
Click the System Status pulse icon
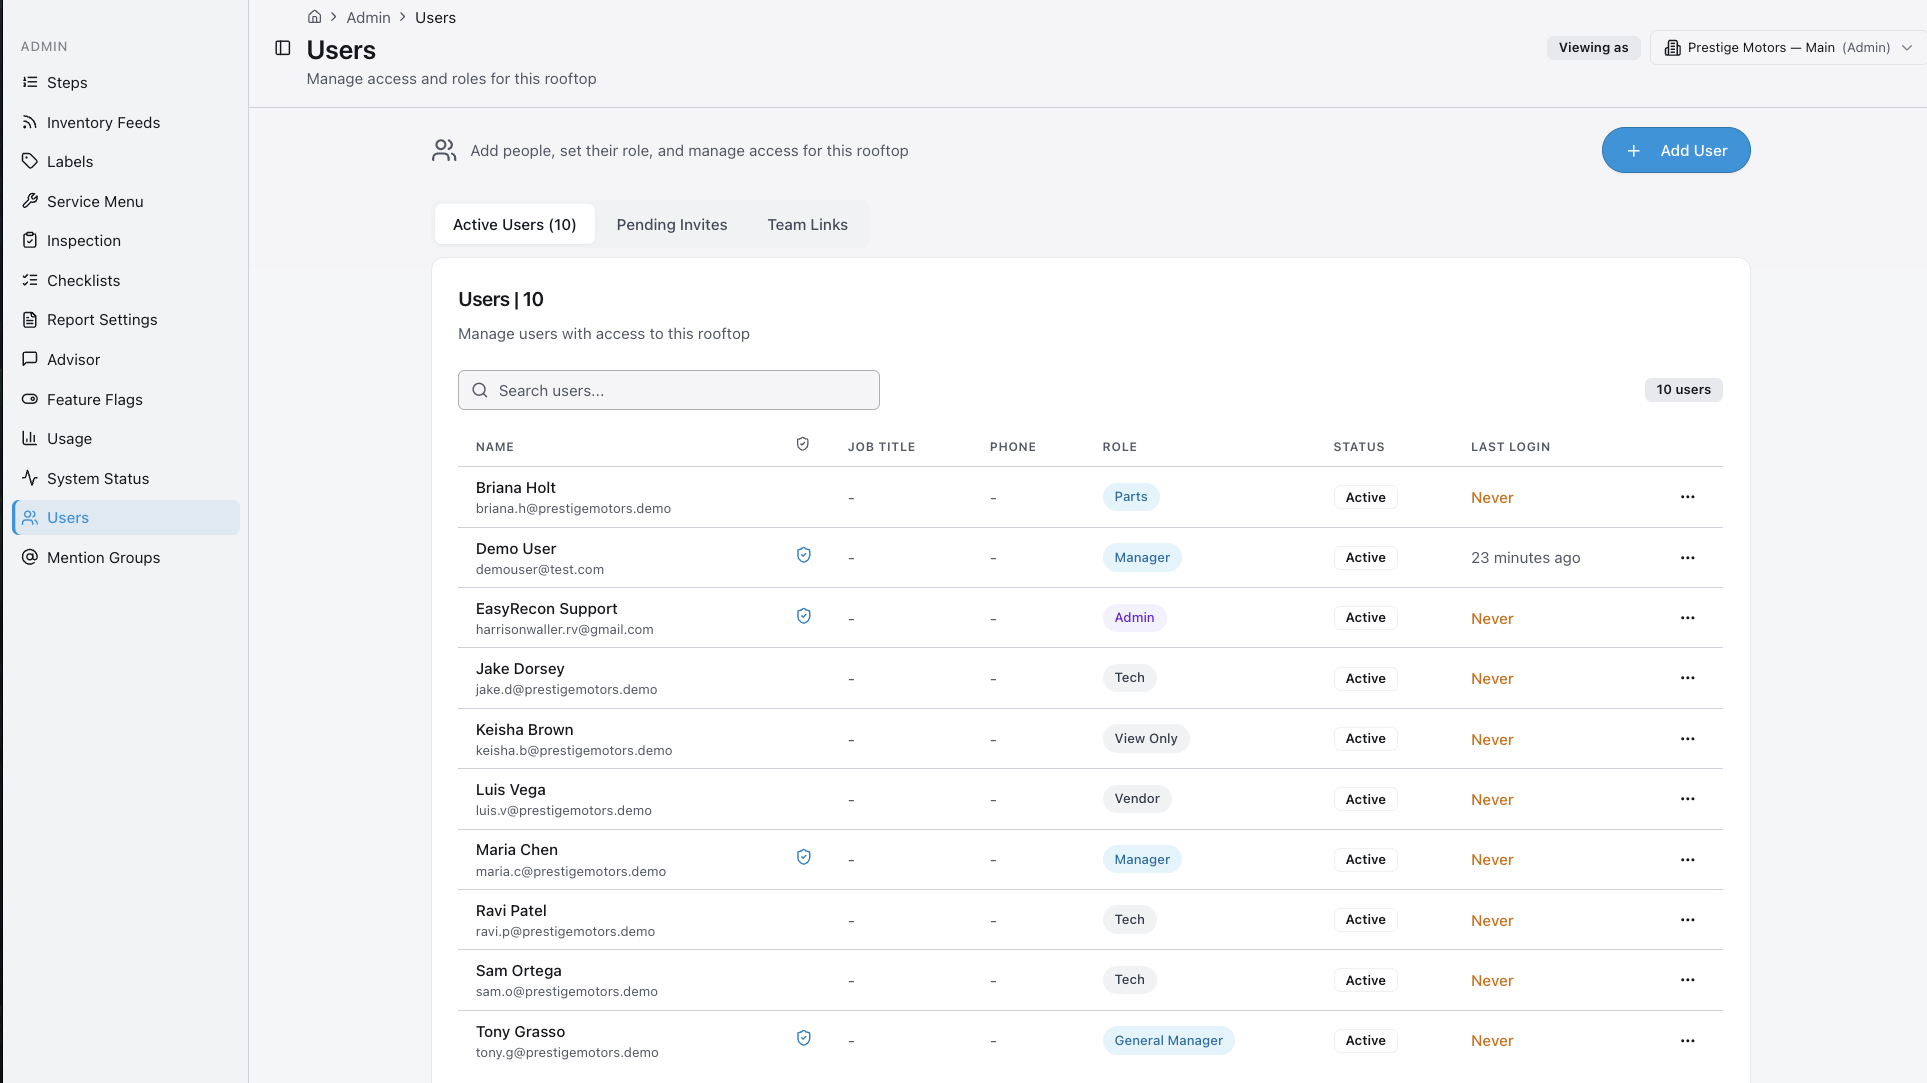pyautogui.click(x=30, y=478)
